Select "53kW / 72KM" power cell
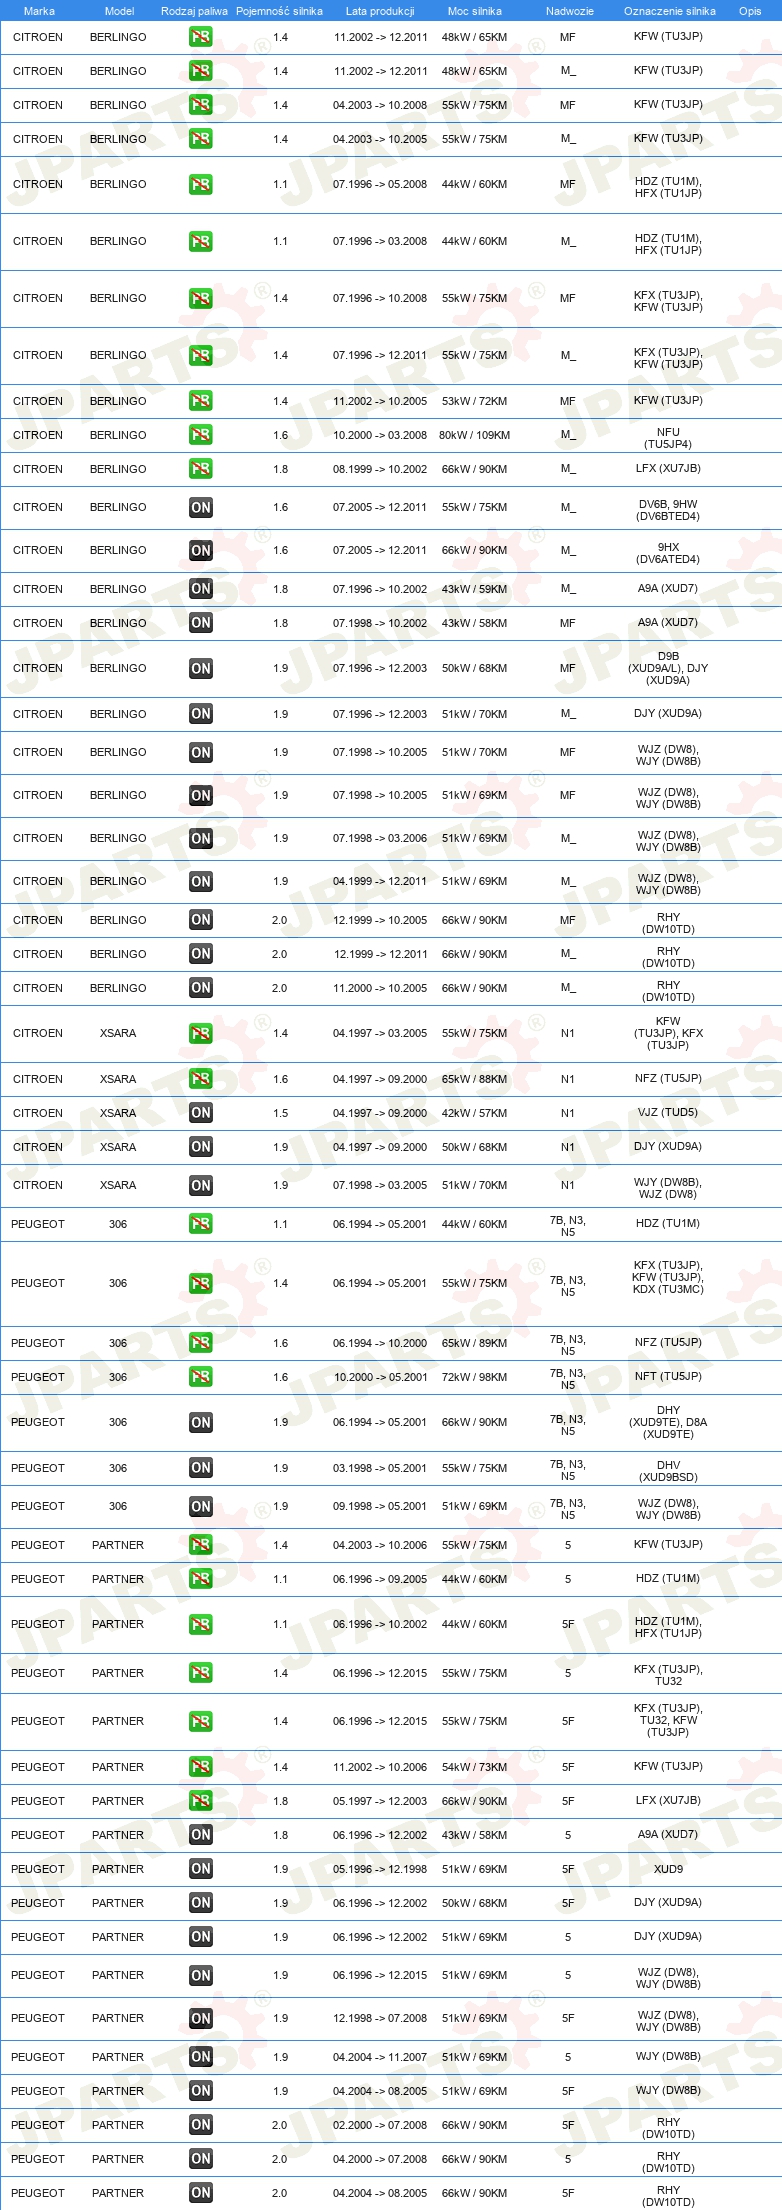 point(474,401)
